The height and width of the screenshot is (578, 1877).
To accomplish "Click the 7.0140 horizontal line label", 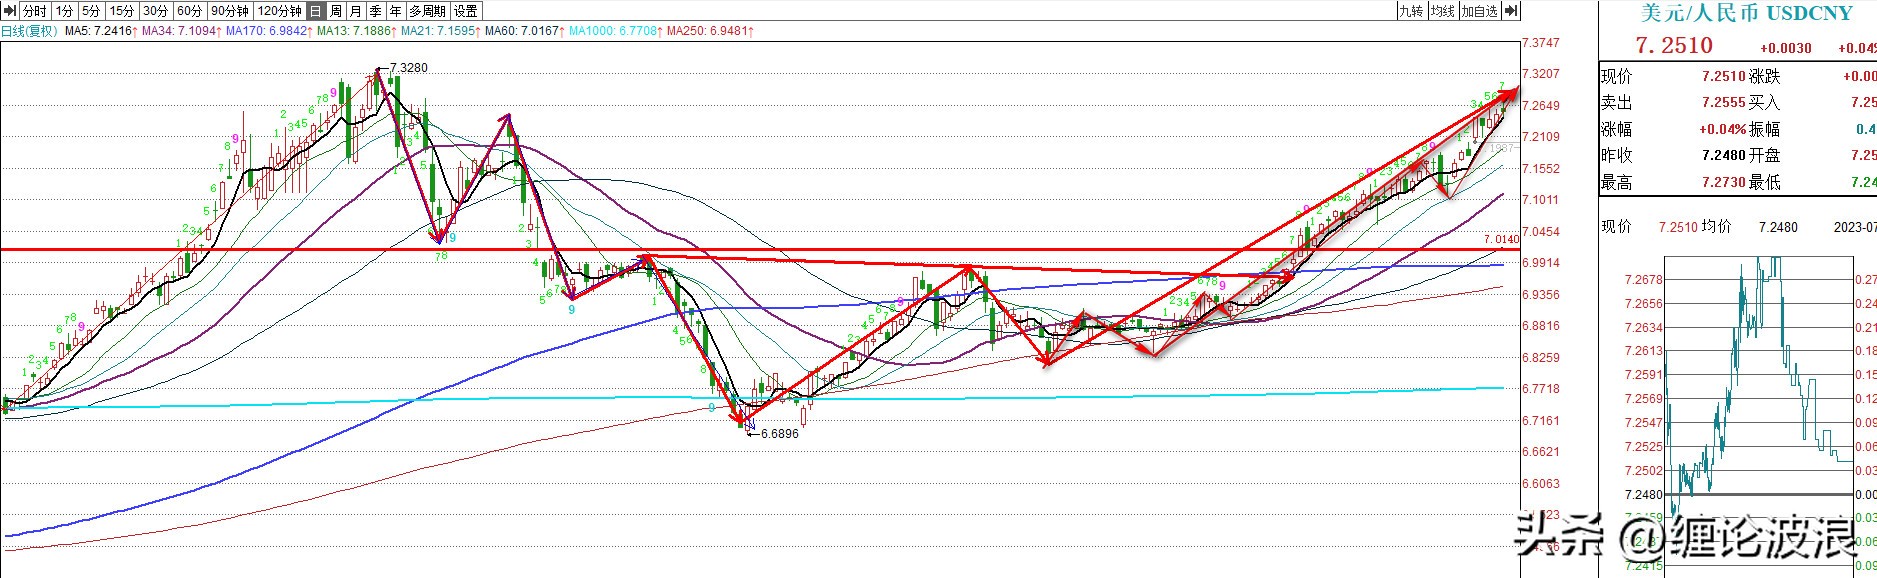I will point(1501,240).
